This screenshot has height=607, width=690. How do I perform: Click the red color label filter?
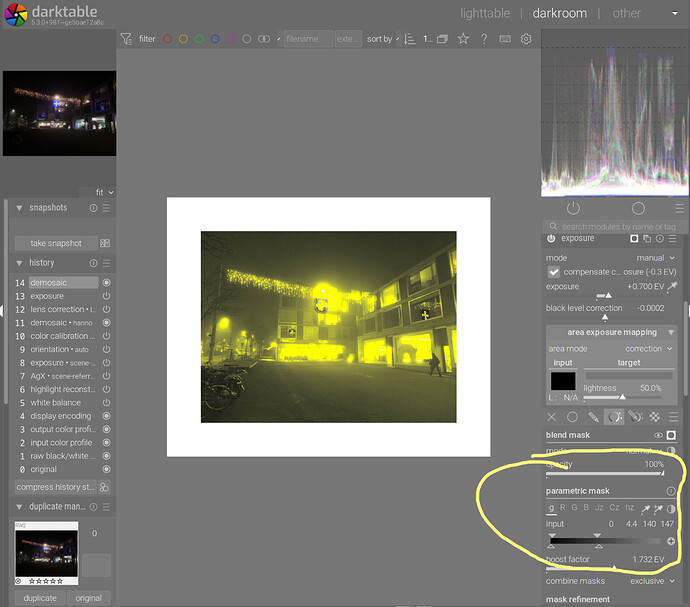(x=168, y=39)
